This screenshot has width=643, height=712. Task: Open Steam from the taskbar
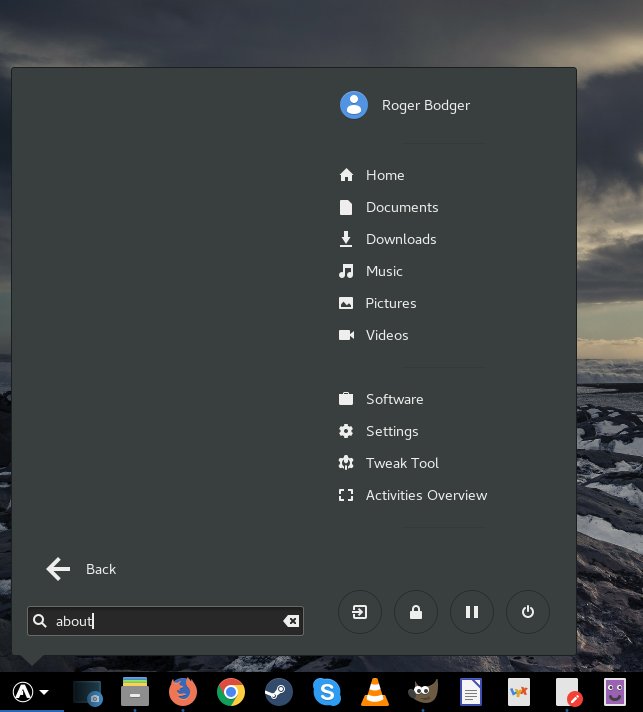pos(278,692)
